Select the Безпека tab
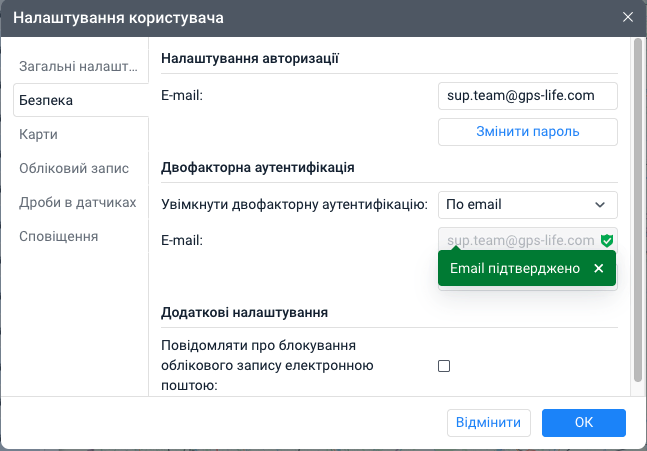 [x=81, y=100]
